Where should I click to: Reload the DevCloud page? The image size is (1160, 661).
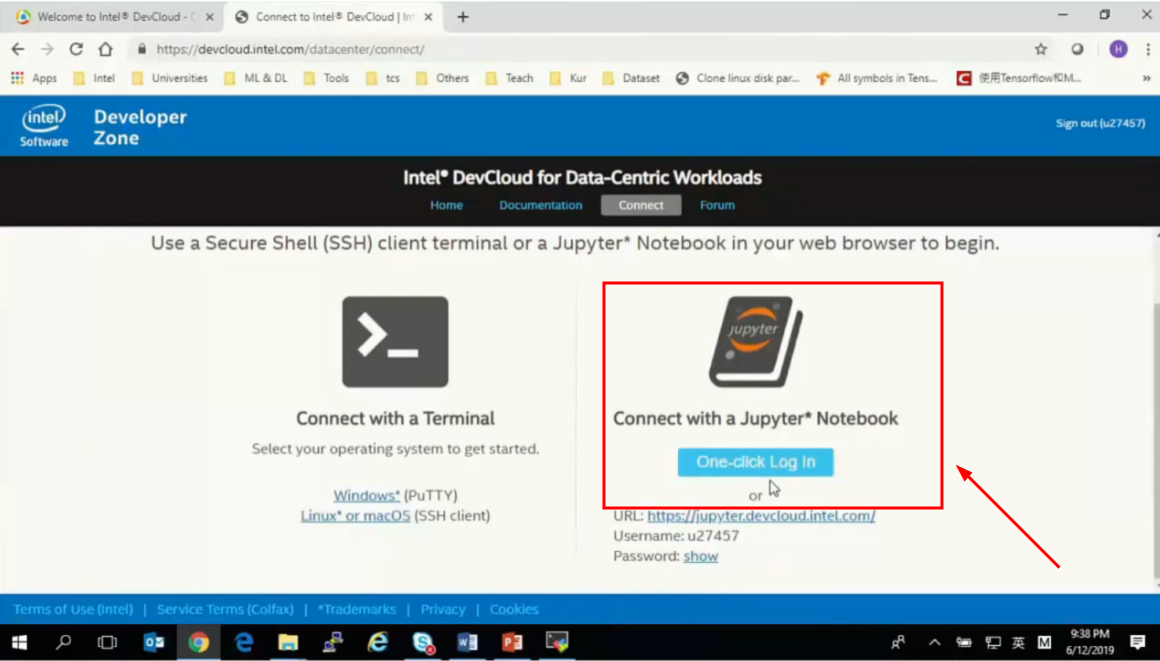pos(75,49)
